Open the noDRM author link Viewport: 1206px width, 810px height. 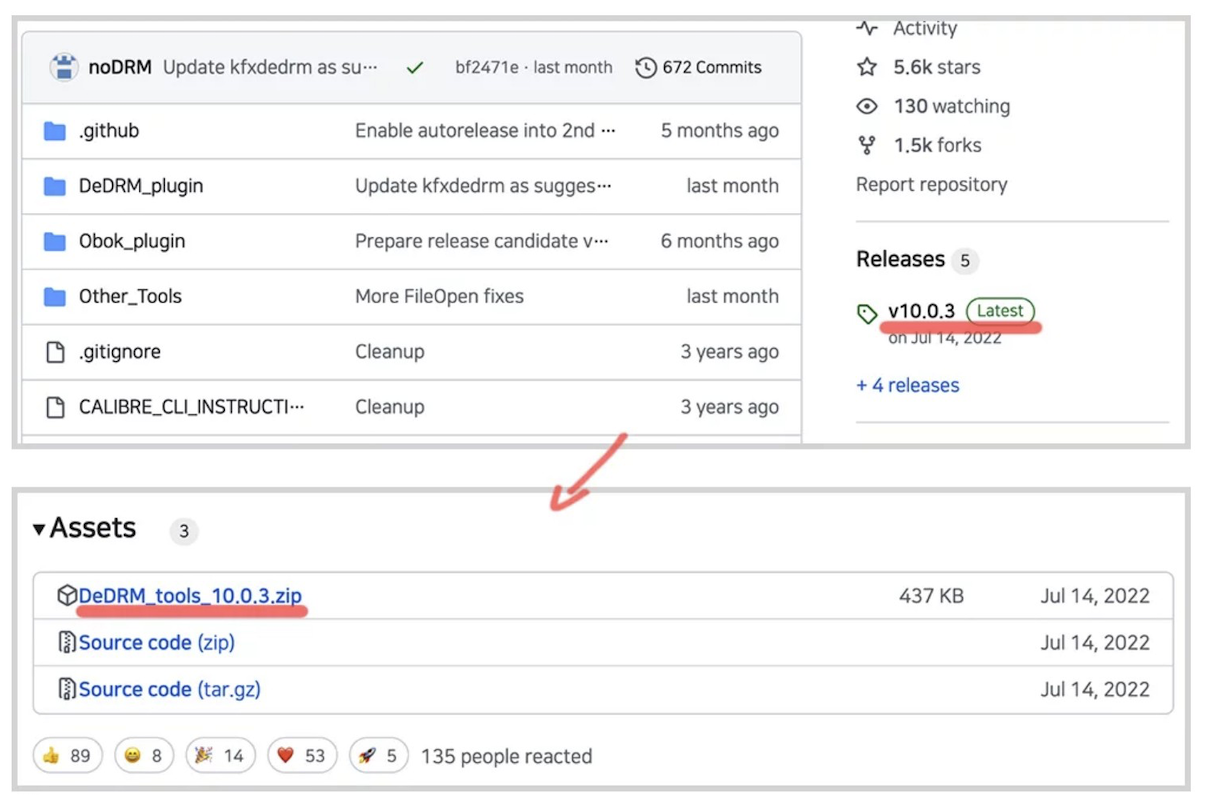click(120, 68)
